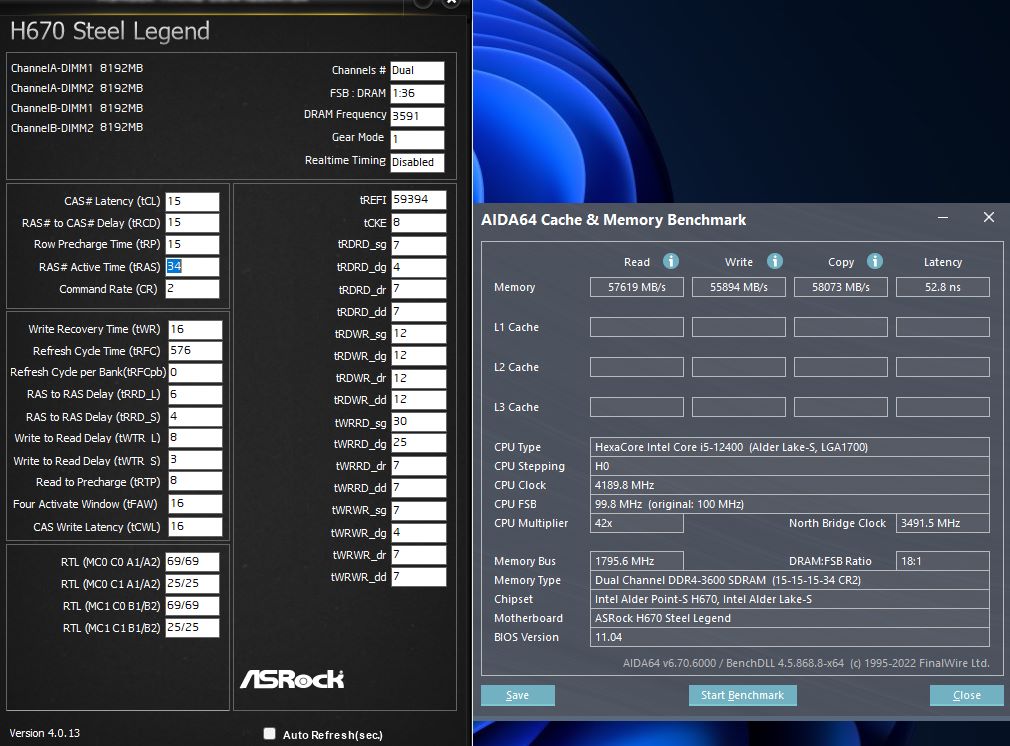The width and height of the screenshot is (1010, 746).
Task: Click the Save button in AIDA64
Action: 517,695
